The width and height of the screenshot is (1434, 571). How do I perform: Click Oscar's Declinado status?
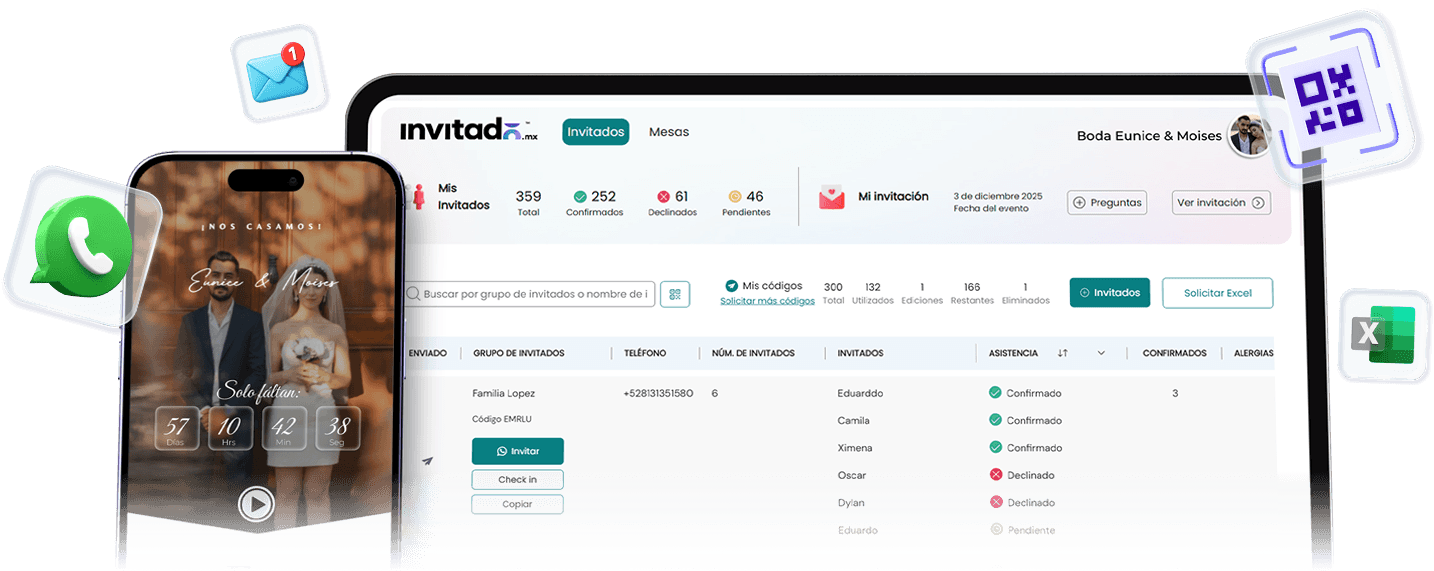(x=1022, y=475)
